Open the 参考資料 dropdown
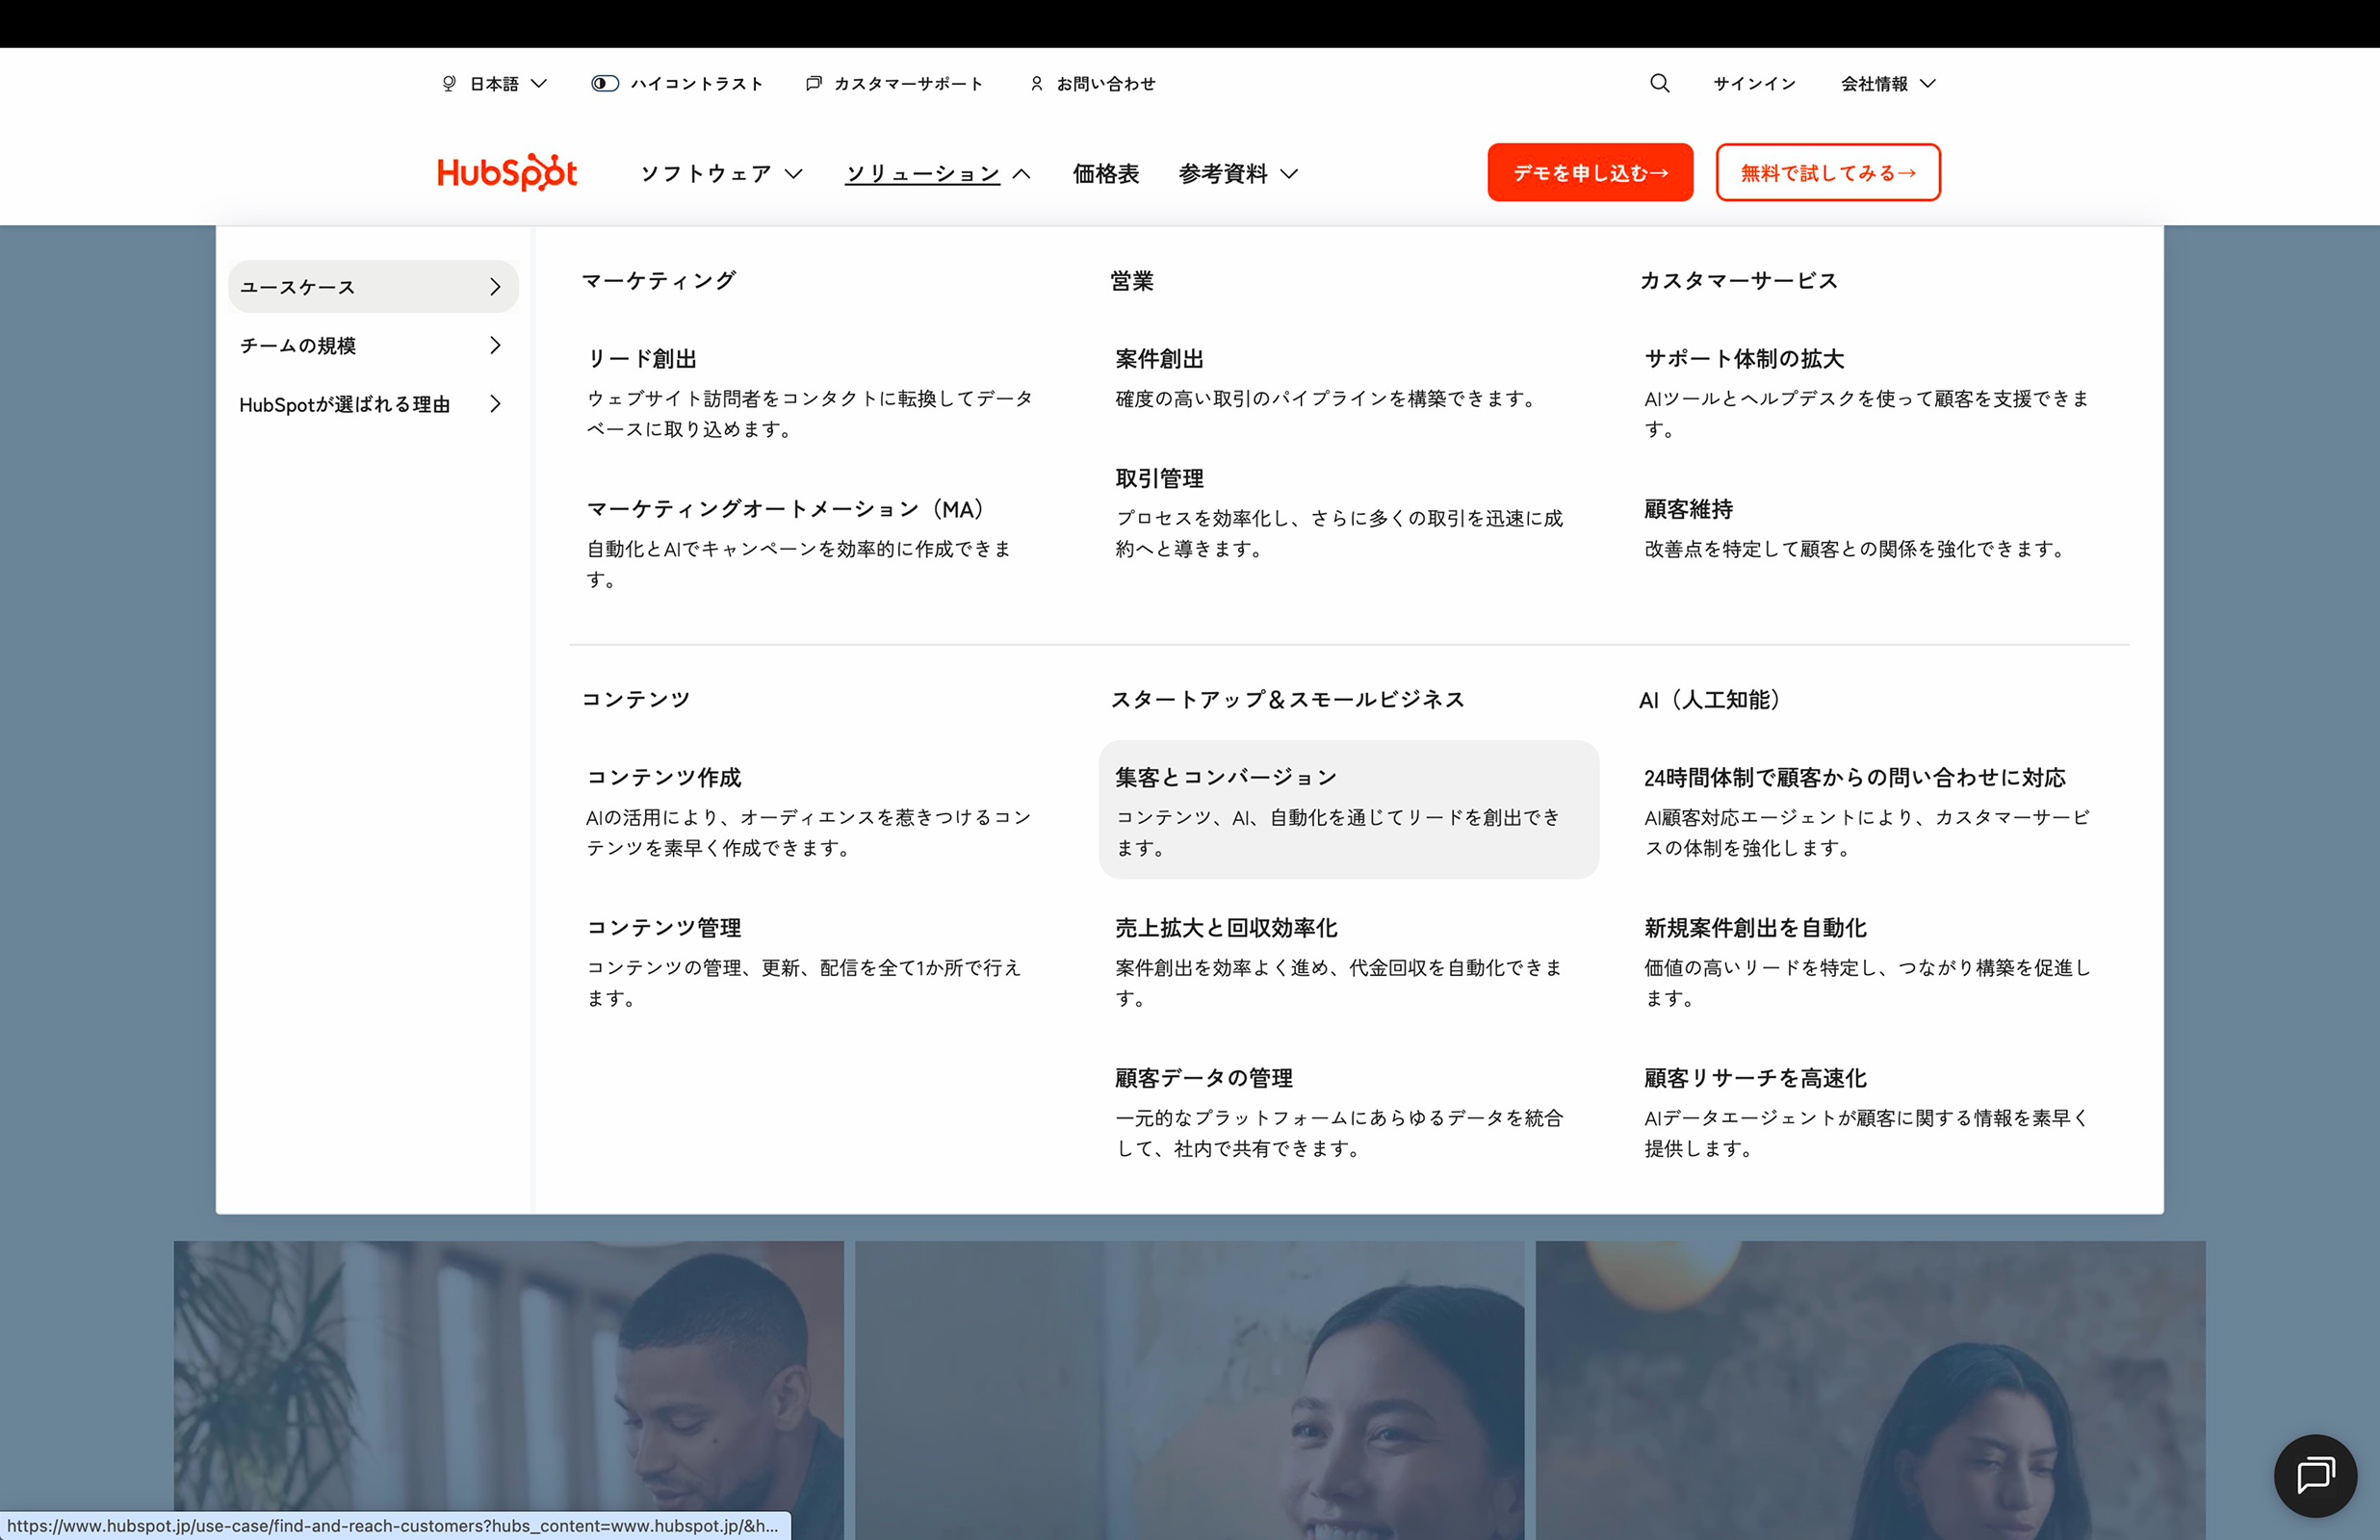Screen dimensions: 2380x1540 [x=1238, y=173]
